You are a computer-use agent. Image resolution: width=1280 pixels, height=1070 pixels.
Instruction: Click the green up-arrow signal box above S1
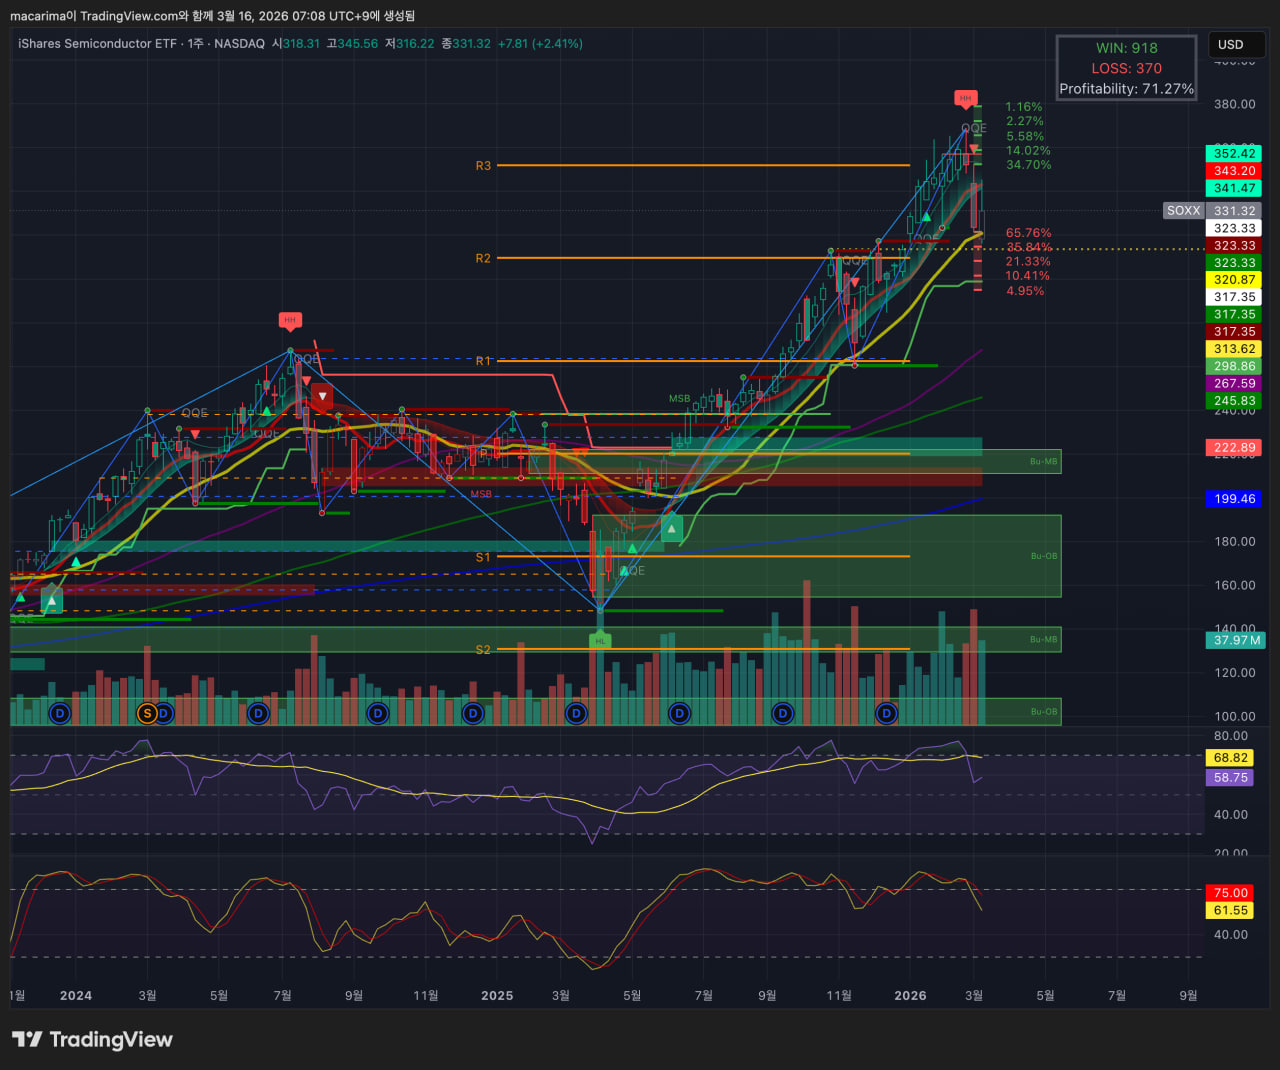click(x=672, y=528)
